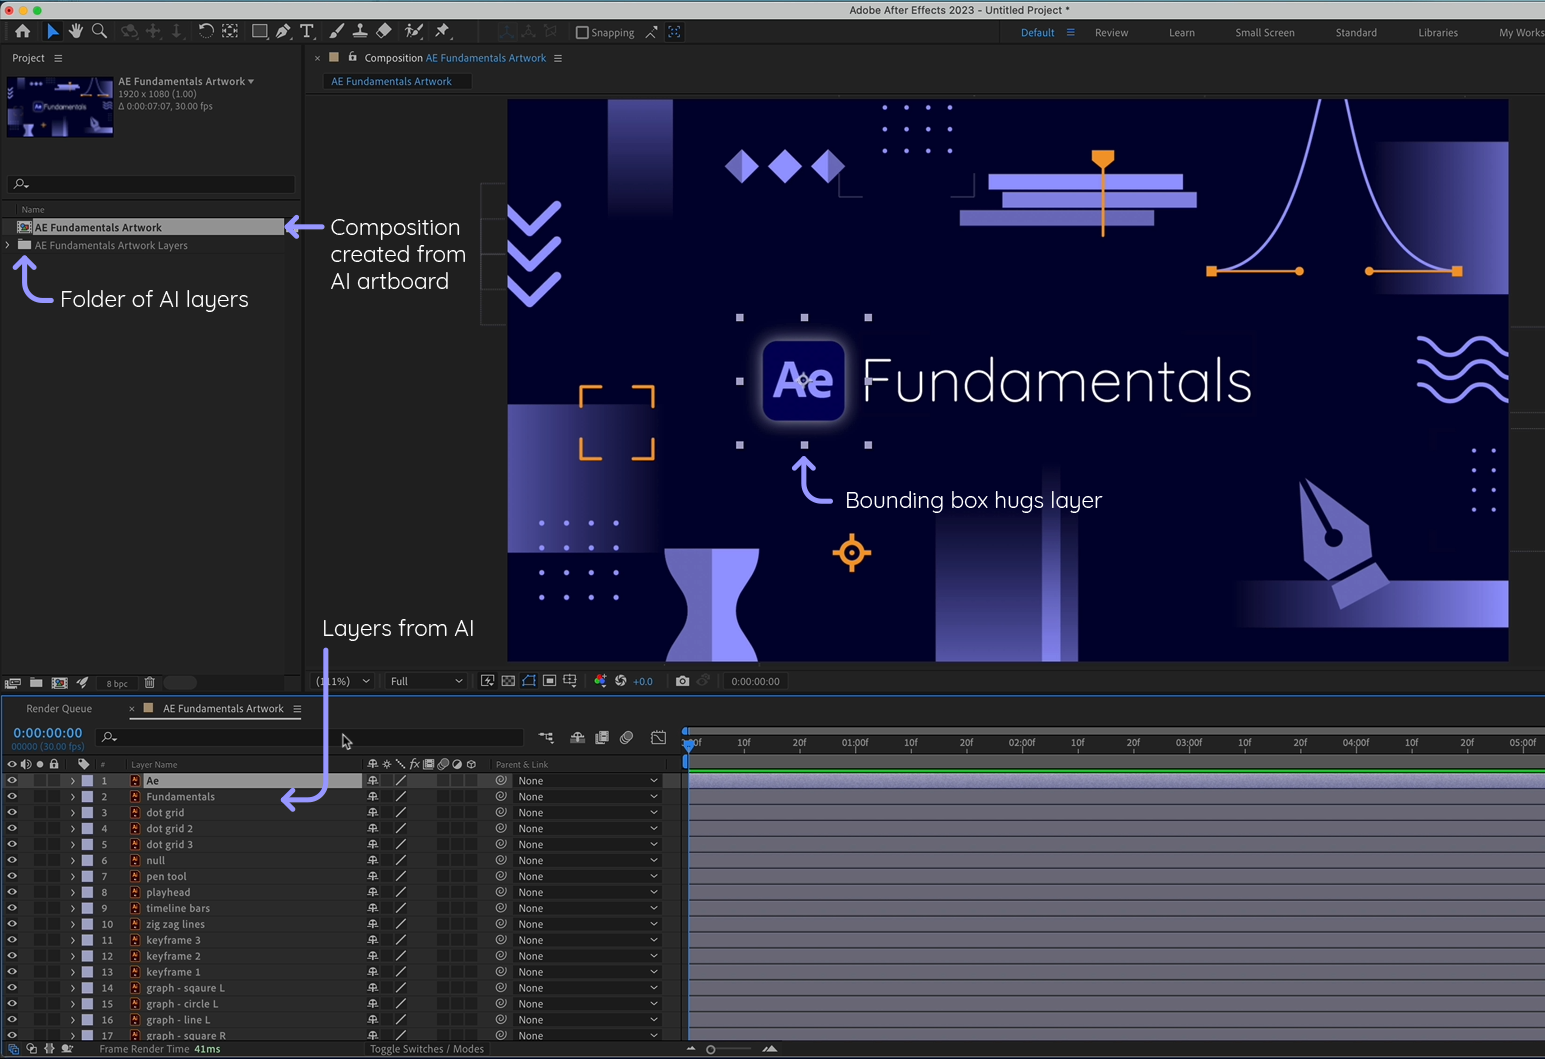Select the Type tool
This screenshot has height=1059, width=1545.
(306, 31)
